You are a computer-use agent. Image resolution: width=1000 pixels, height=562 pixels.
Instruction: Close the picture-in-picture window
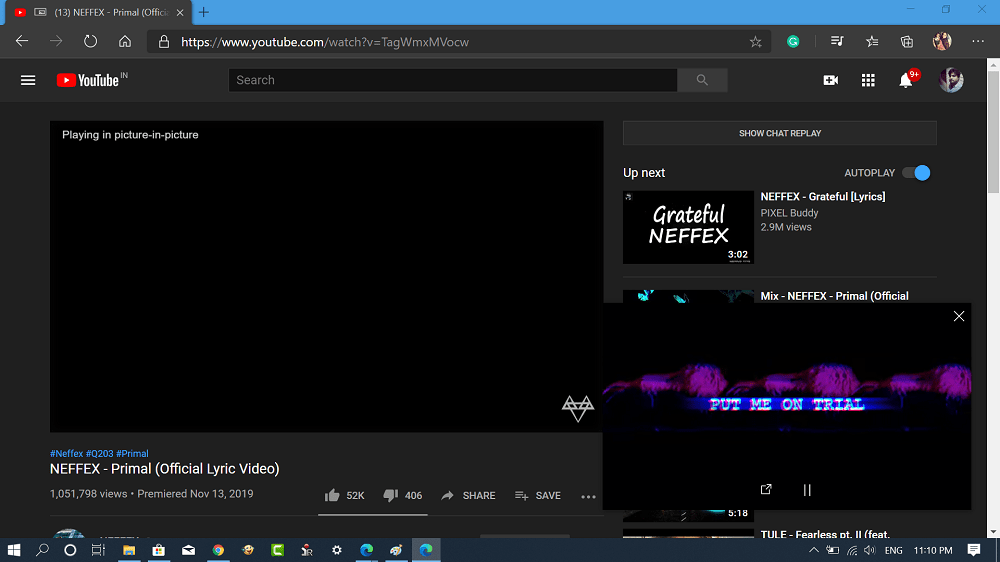point(959,316)
